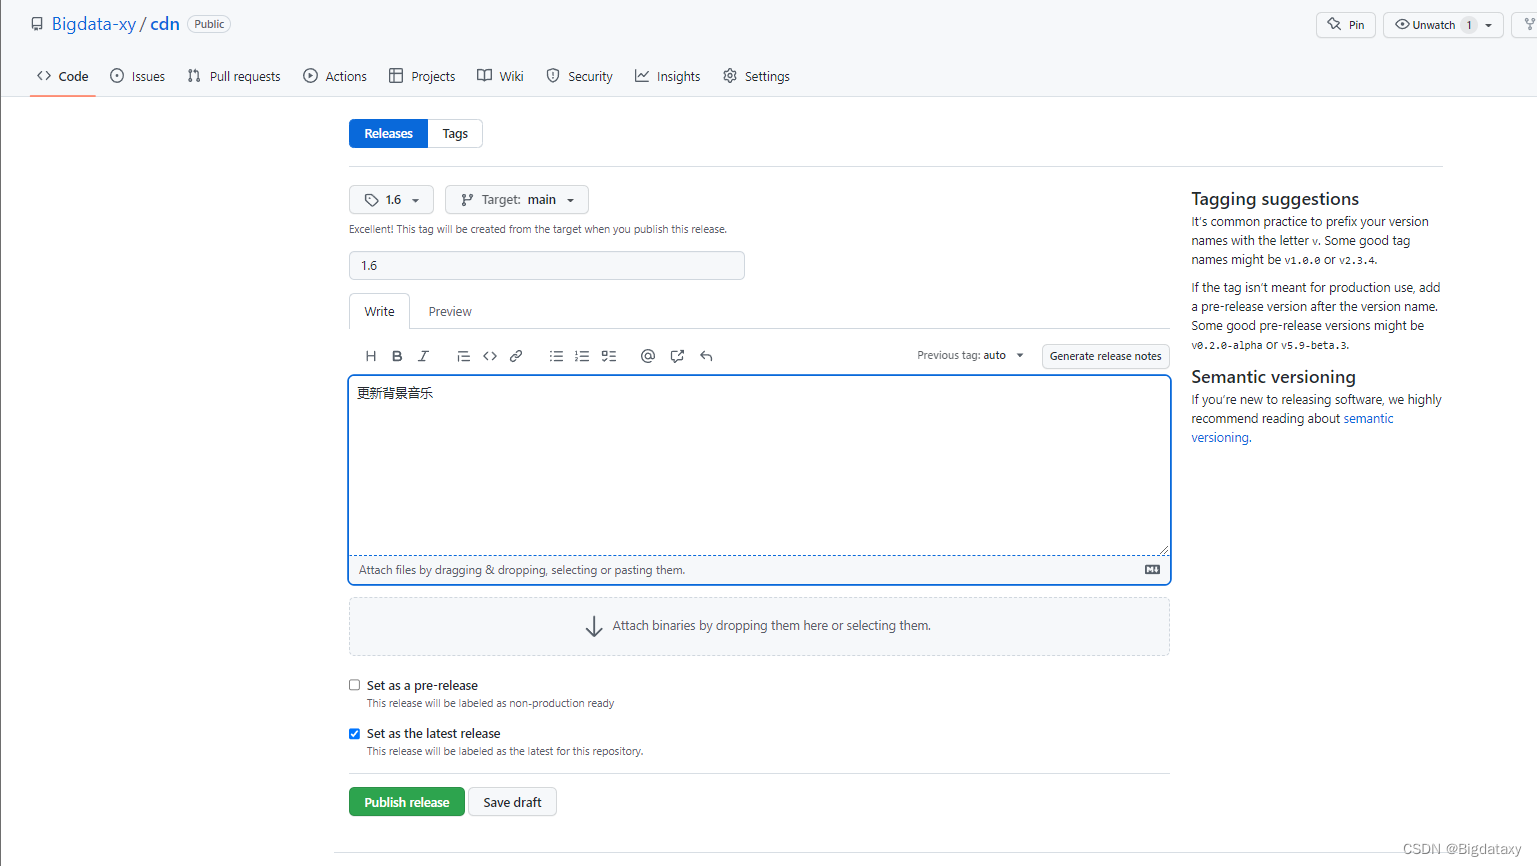Click the fork icon at the top right
The image size is (1537, 866).
coord(1529,24)
